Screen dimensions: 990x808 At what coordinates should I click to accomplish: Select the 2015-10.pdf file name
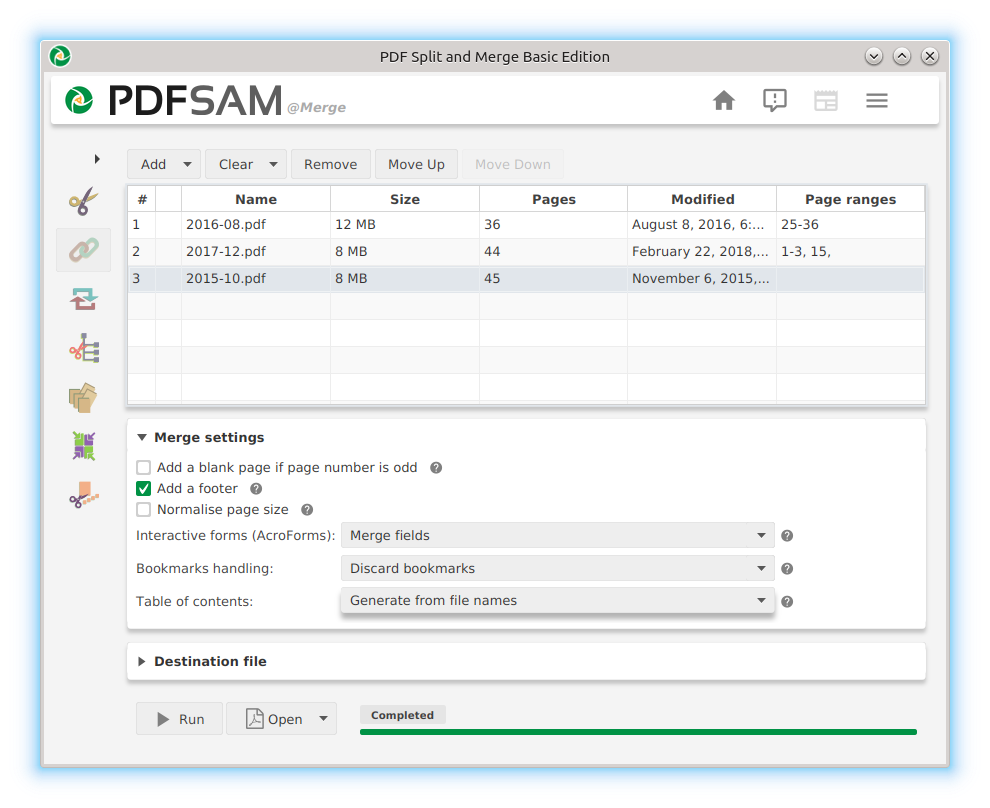pos(226,278)
